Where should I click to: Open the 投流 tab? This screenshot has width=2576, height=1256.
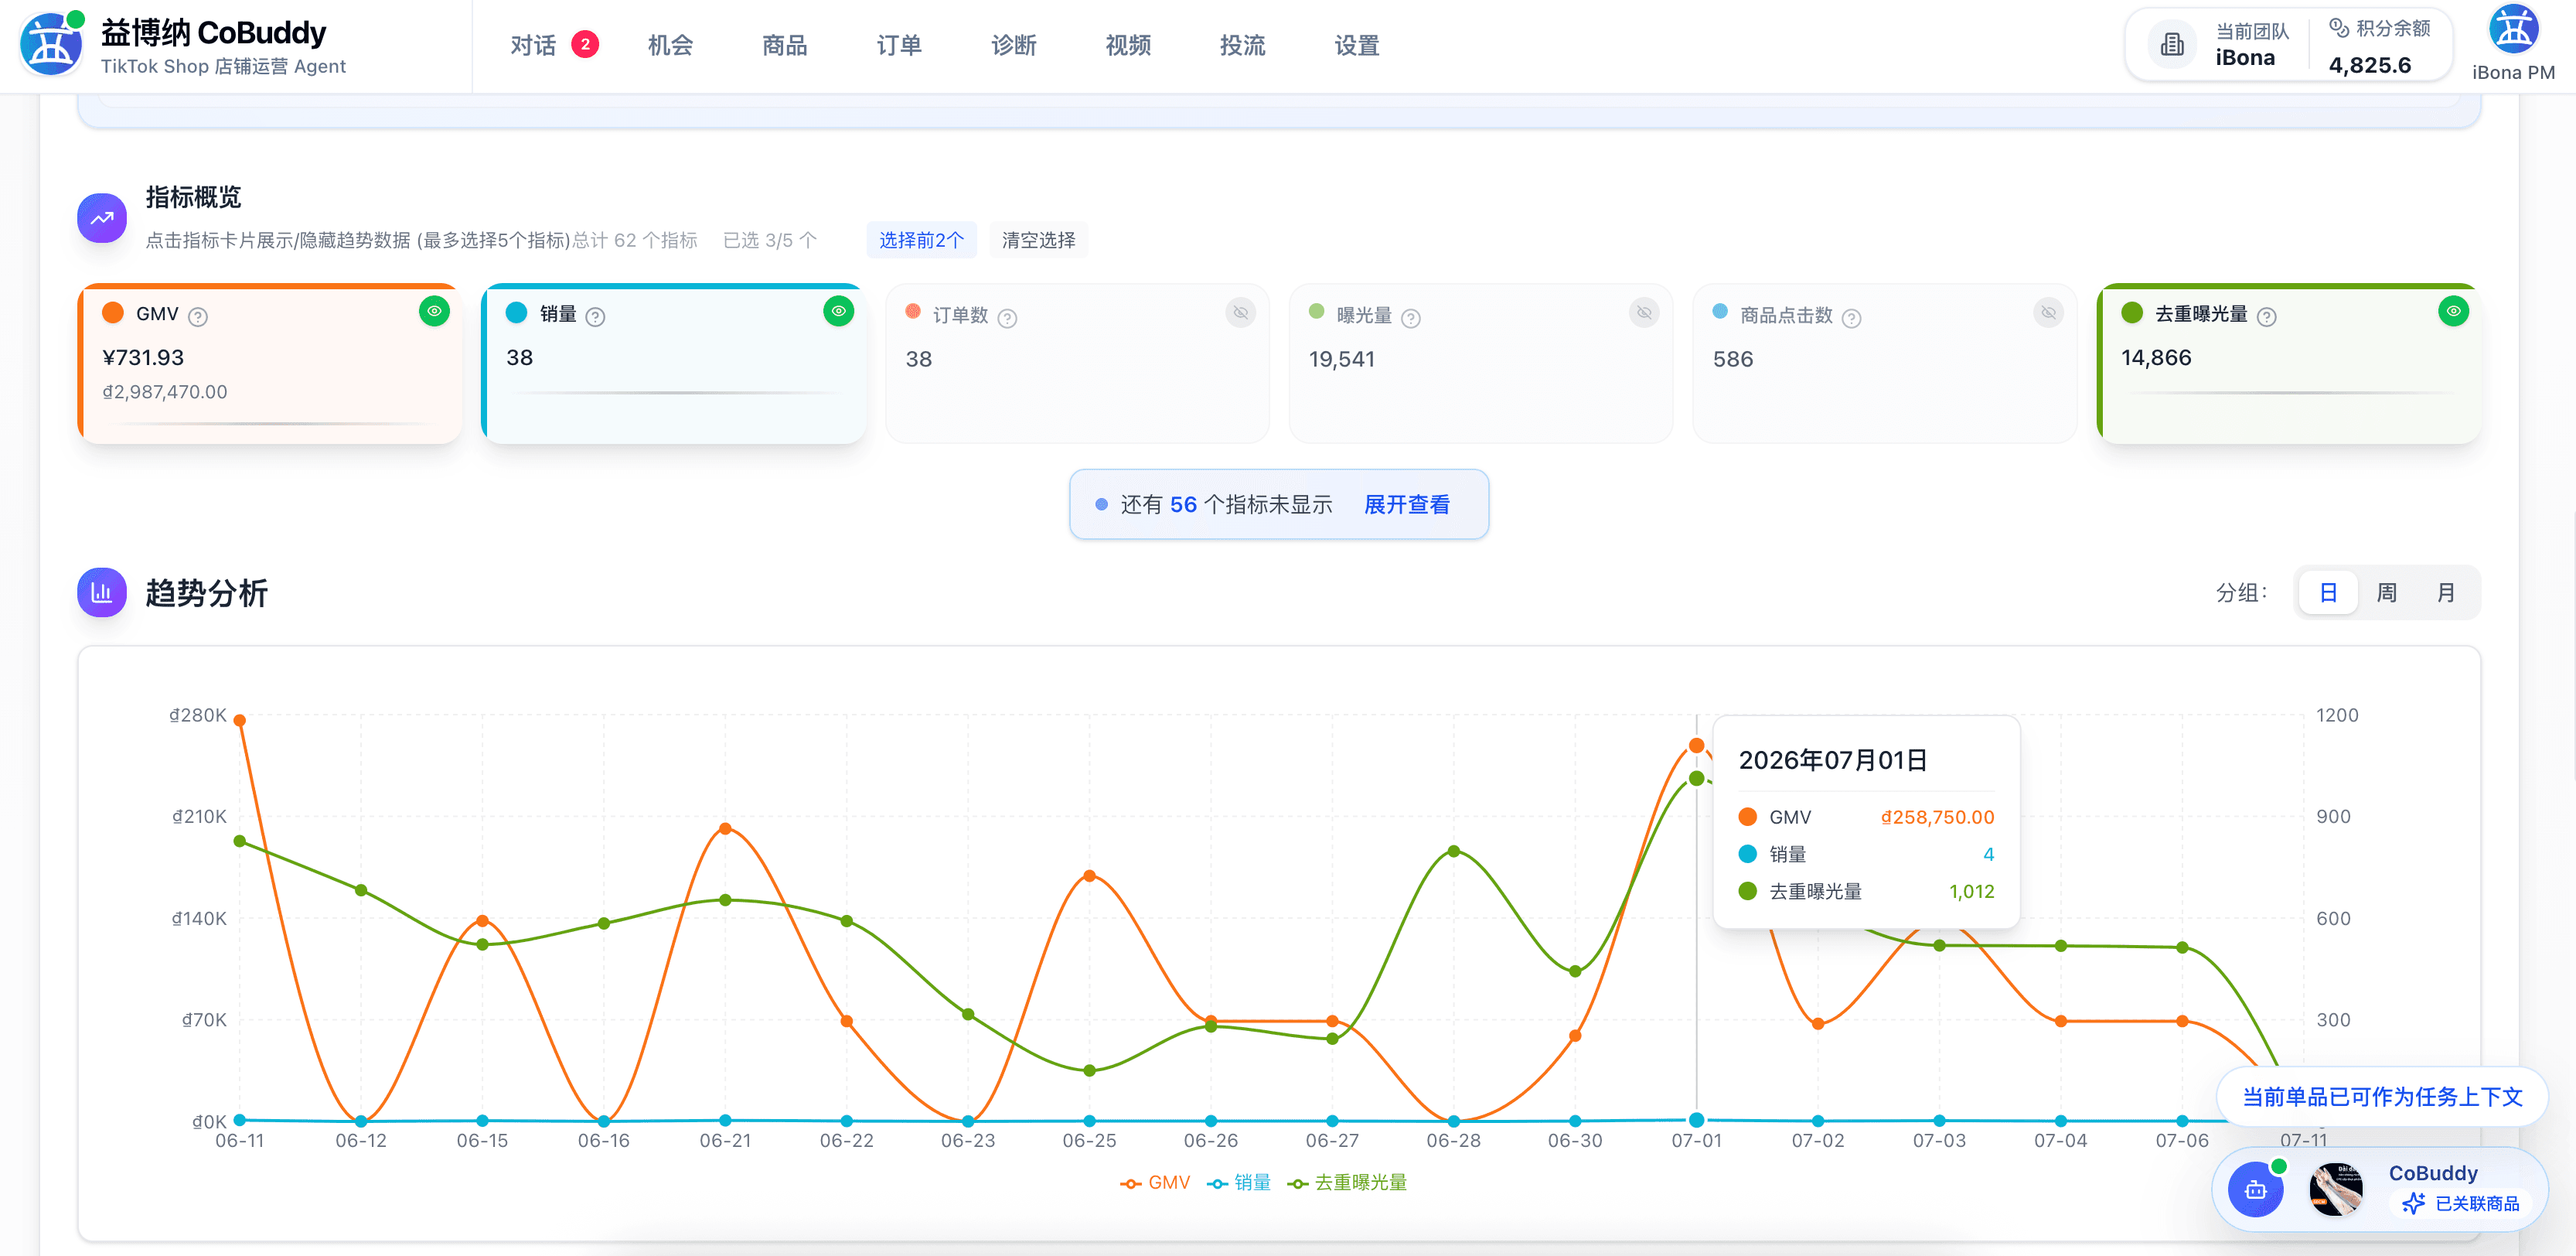1242,45
